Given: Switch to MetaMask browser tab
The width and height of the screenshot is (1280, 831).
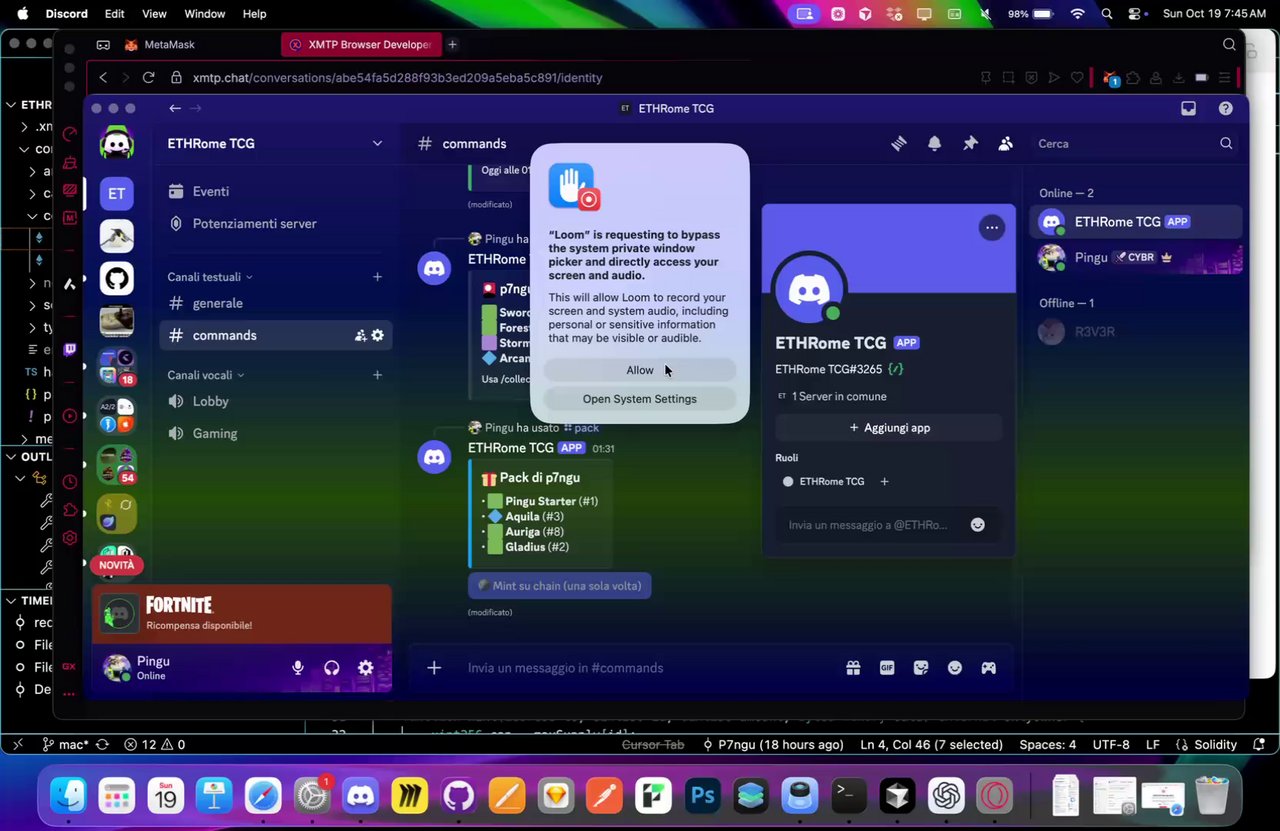Looking at the screenshot, I should pos(160,45).
